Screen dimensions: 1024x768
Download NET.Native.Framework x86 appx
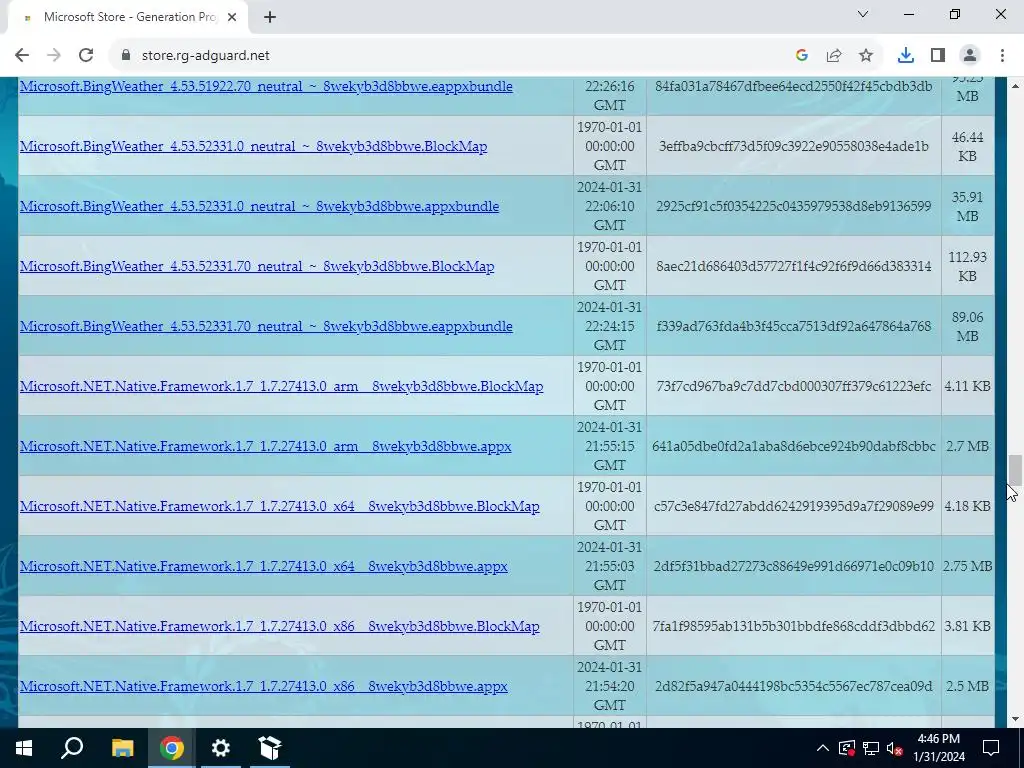[x=263, y=687]
